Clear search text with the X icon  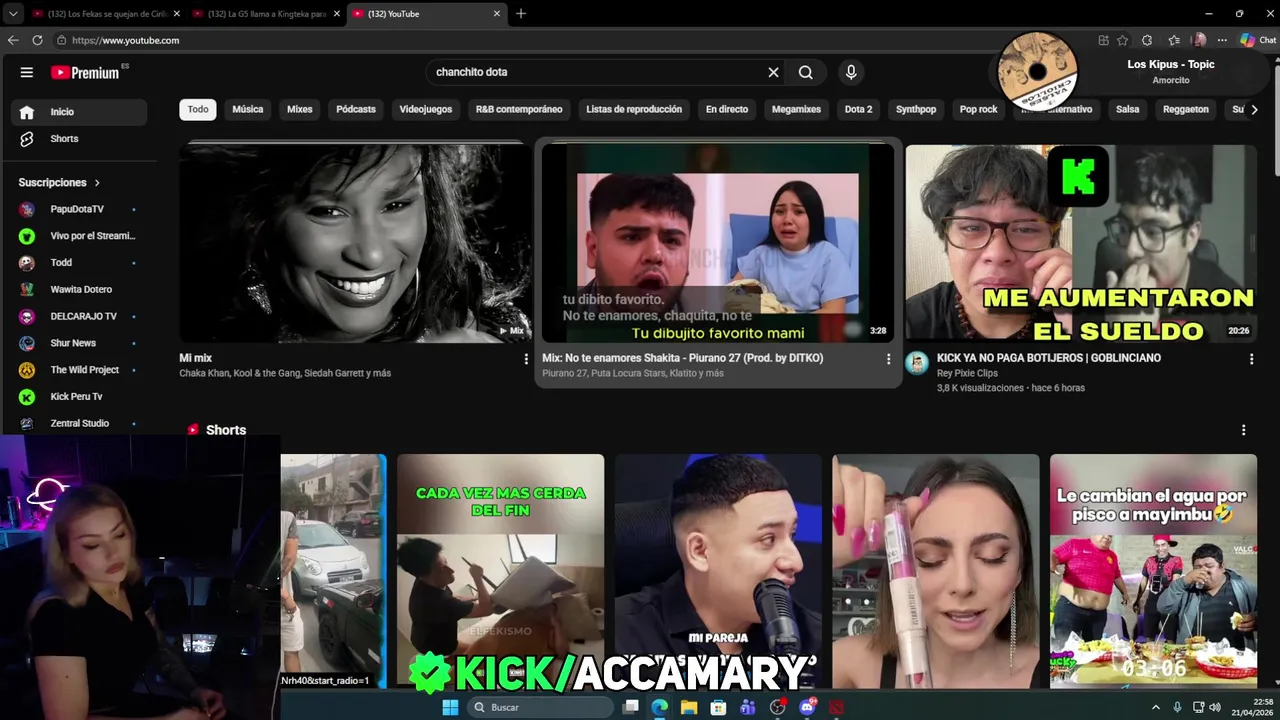click(773, 72)
